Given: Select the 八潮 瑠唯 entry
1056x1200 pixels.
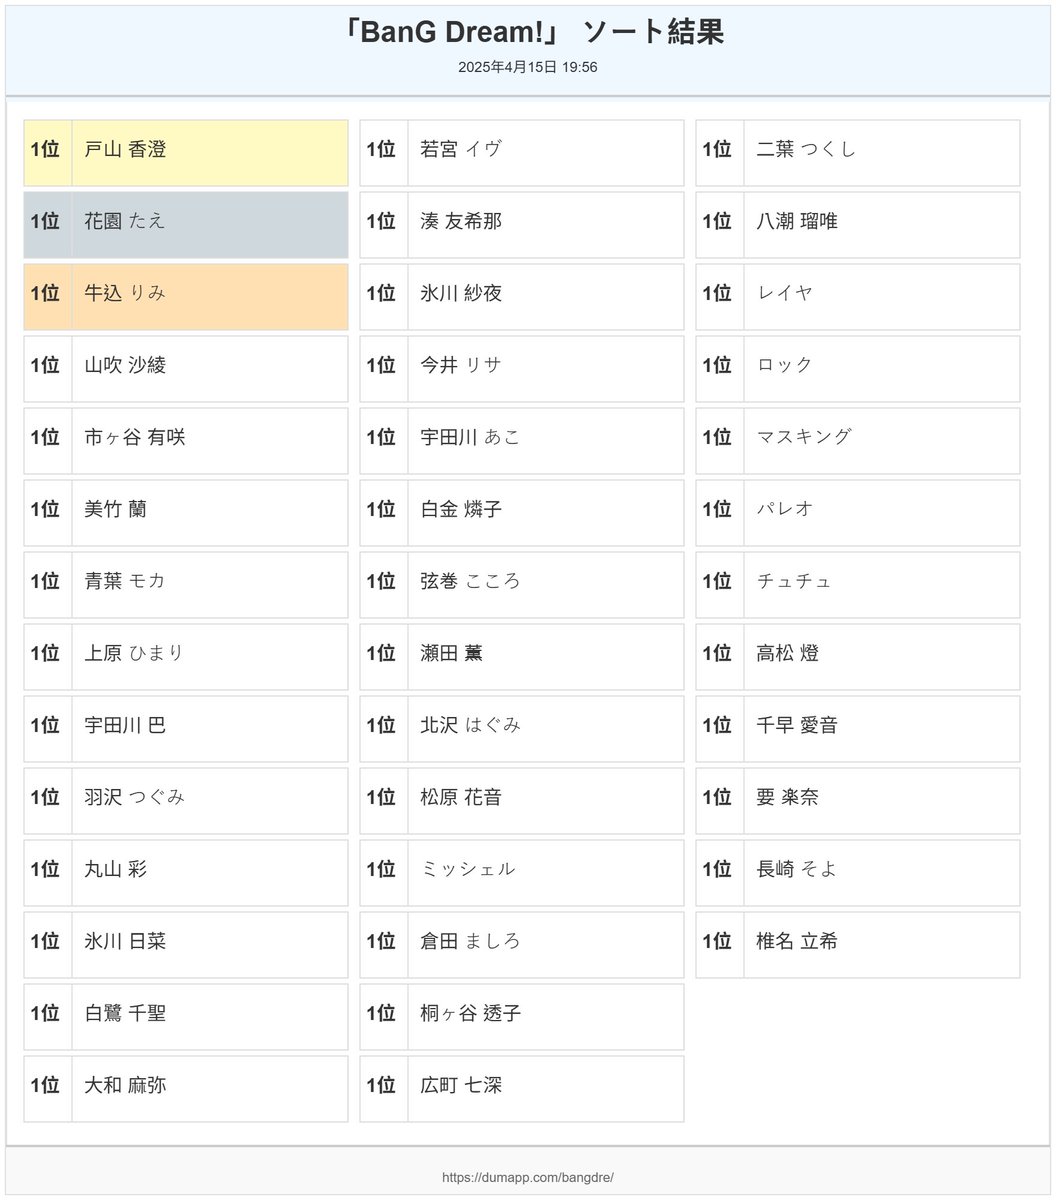Looking at the screenshot, I should coord(858,225).
